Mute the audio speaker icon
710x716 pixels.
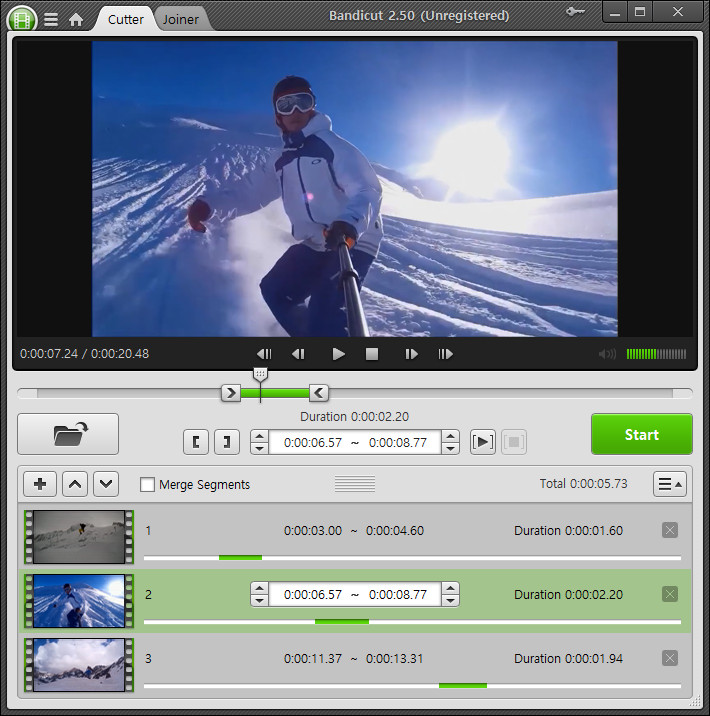[607, 354]
